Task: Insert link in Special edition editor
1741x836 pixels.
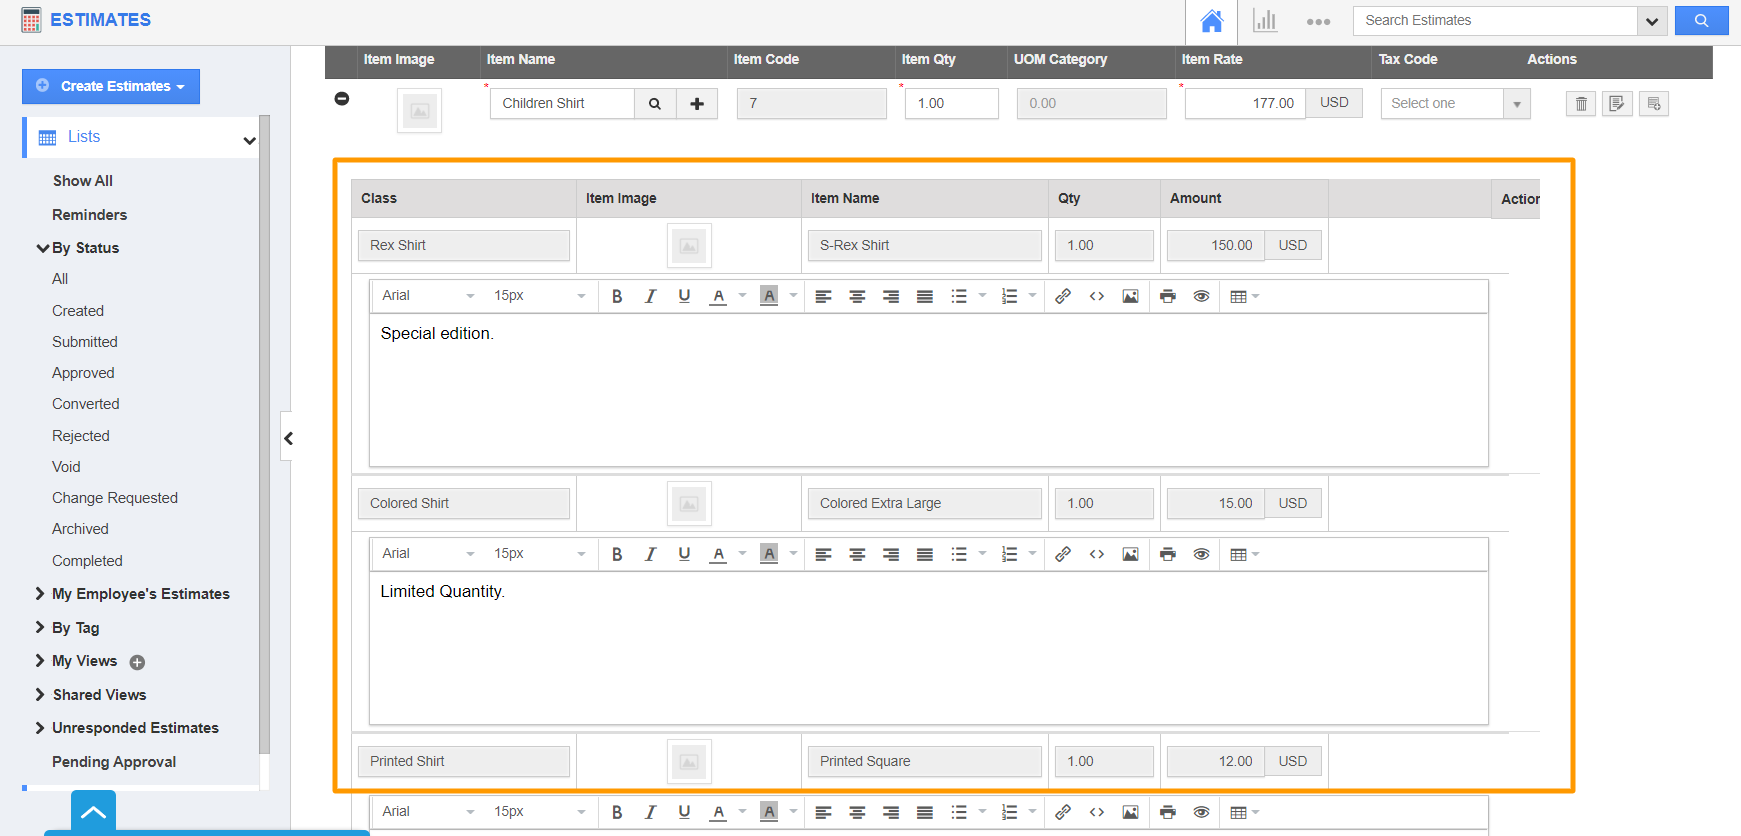Action: [x=1063, y=296]
